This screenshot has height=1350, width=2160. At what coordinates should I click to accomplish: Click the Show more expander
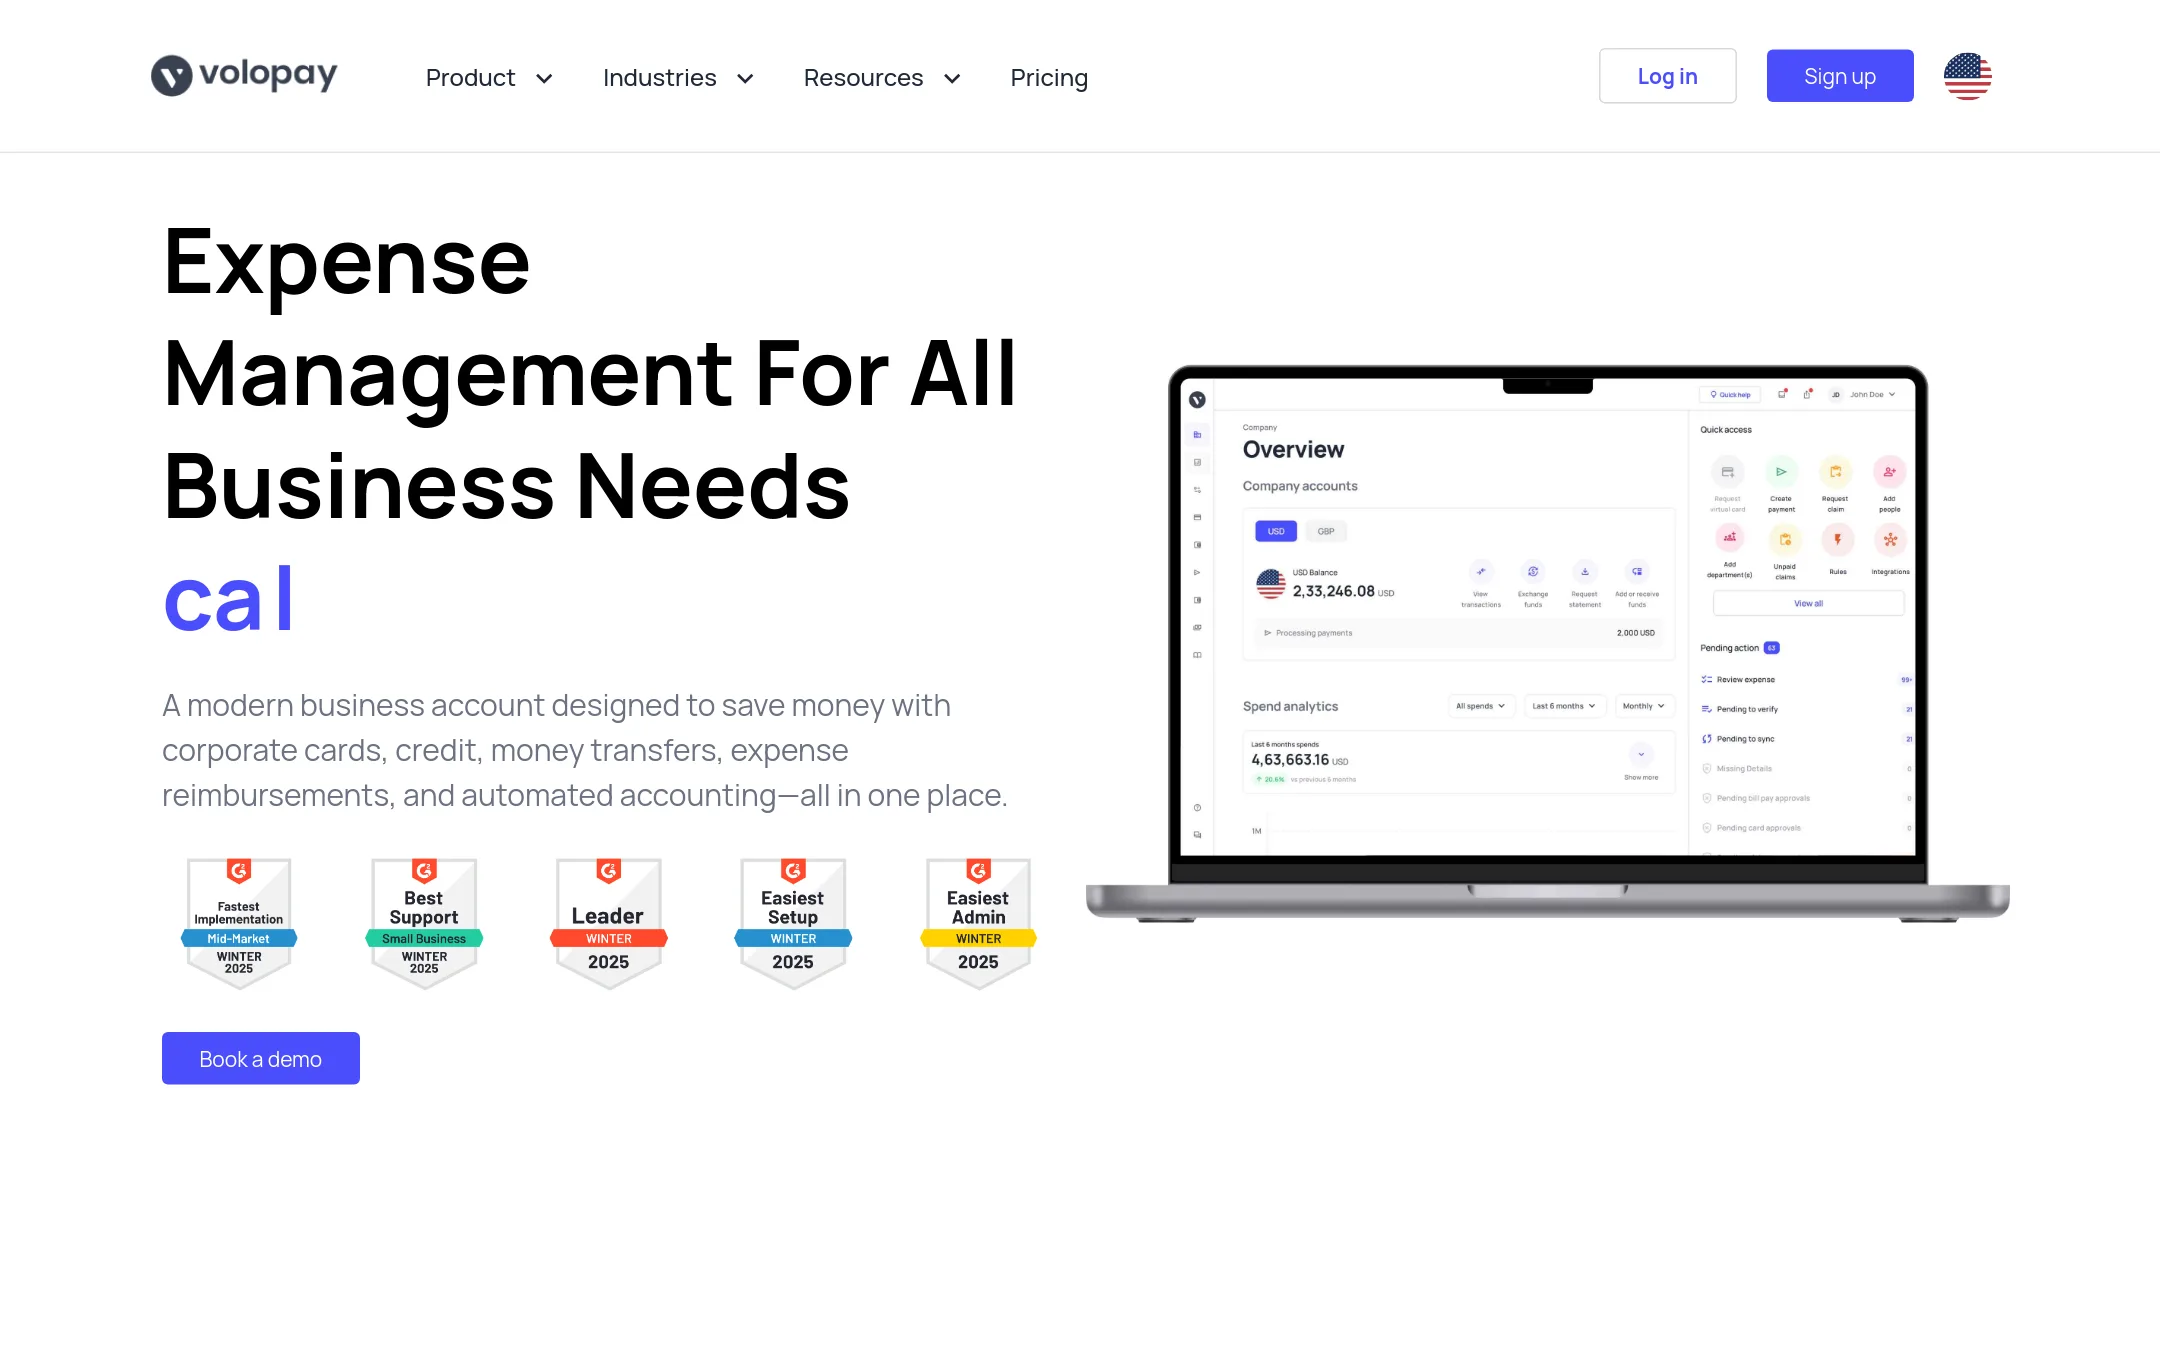click(1641, 762)
